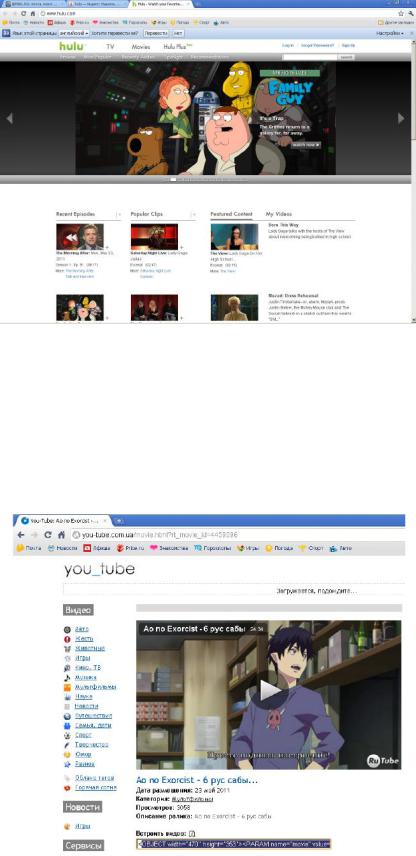Click the Hulu search input field
This screenshot has height=856, width=416.
310,57
